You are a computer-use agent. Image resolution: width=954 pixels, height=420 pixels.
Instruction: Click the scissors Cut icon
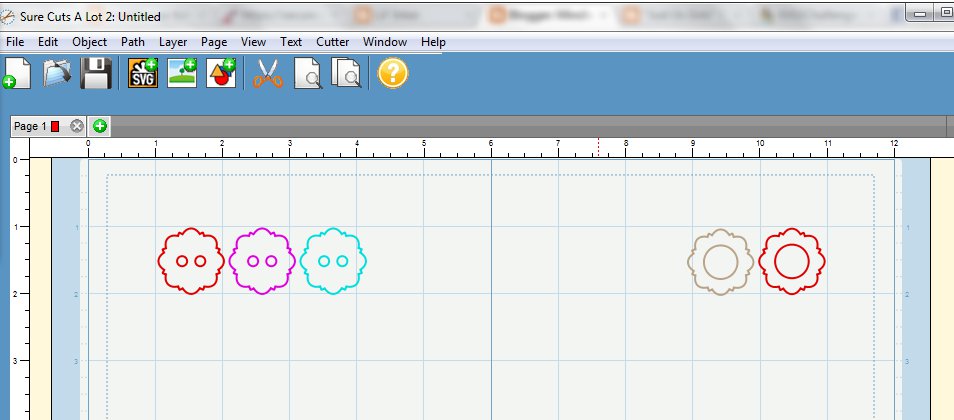tap(268, 74)
